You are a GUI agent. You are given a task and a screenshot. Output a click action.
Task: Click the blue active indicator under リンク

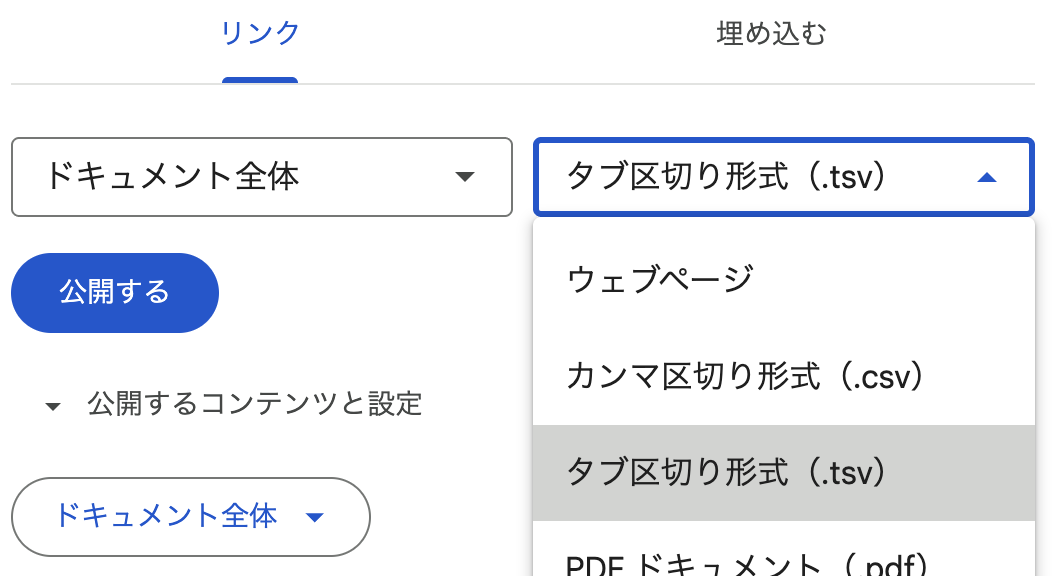(260, 80)
